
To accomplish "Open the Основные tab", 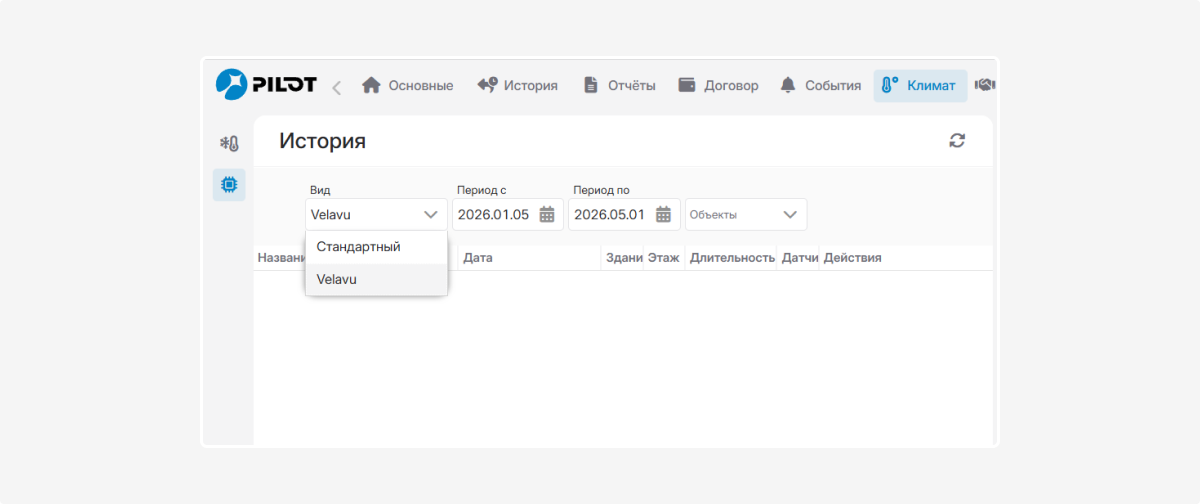I will tap(407, 86).
